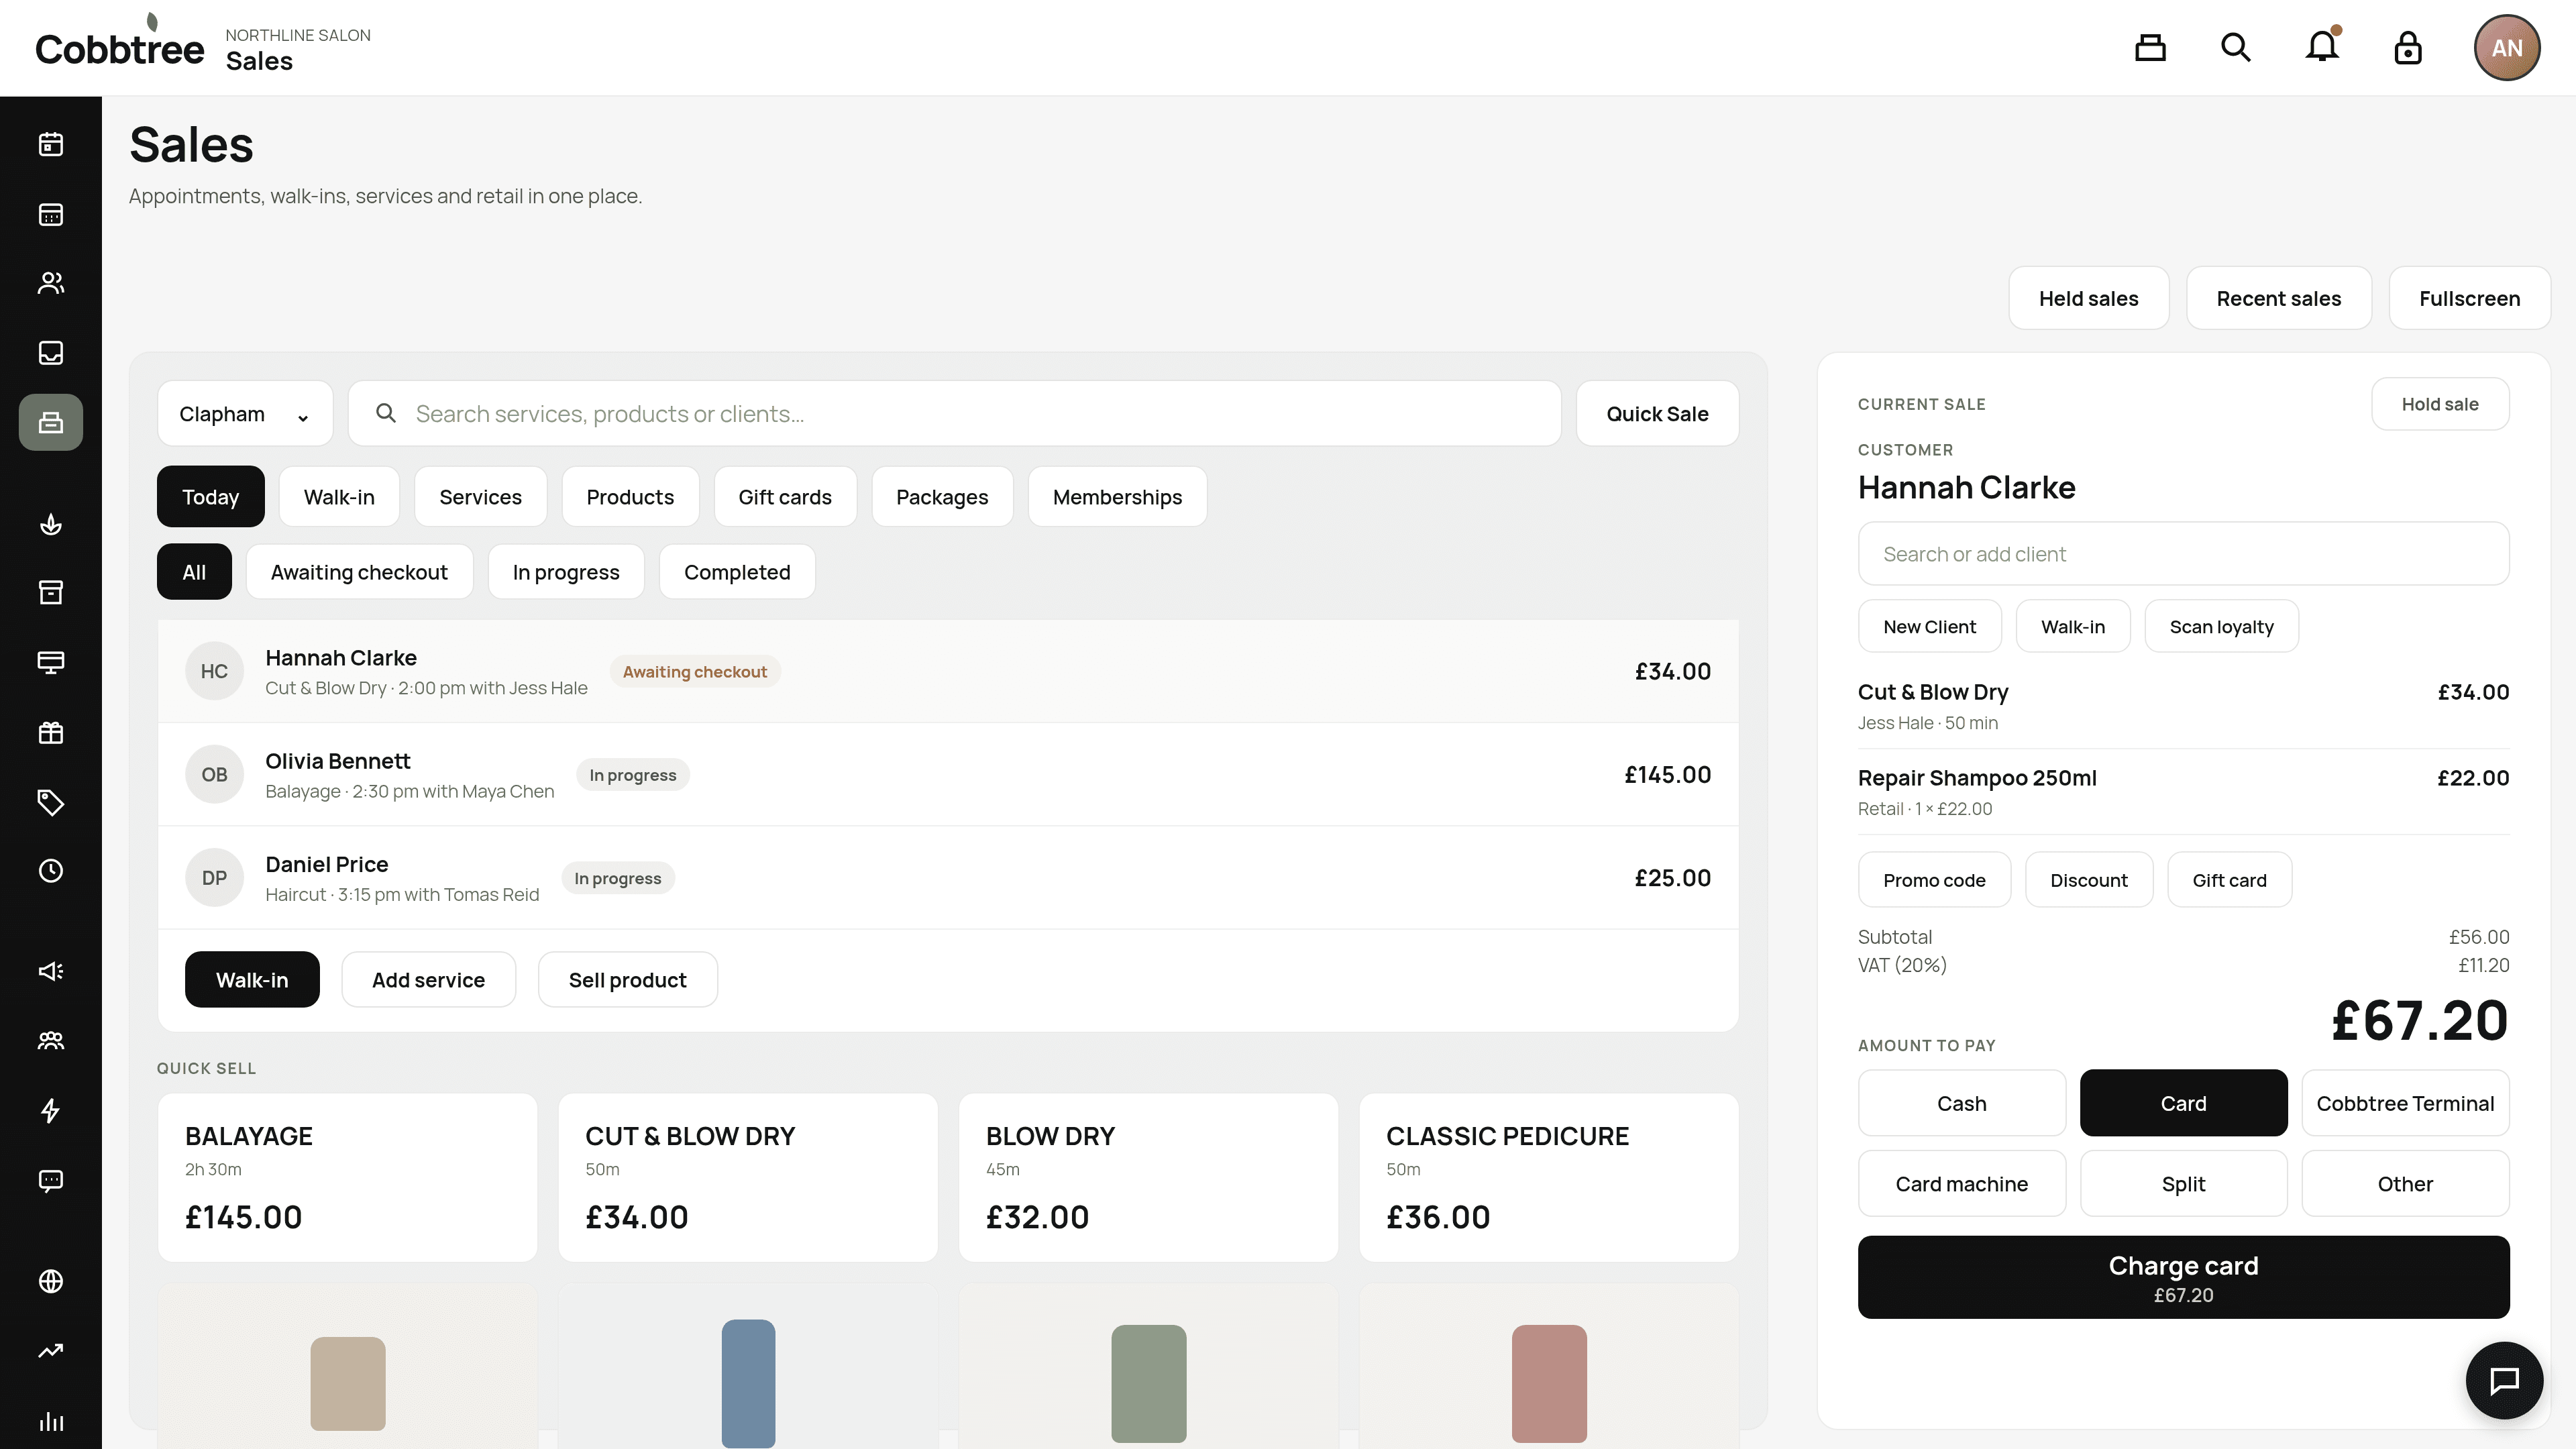
Task: Open the team group sidebar icon
Action: [51, 1041]
